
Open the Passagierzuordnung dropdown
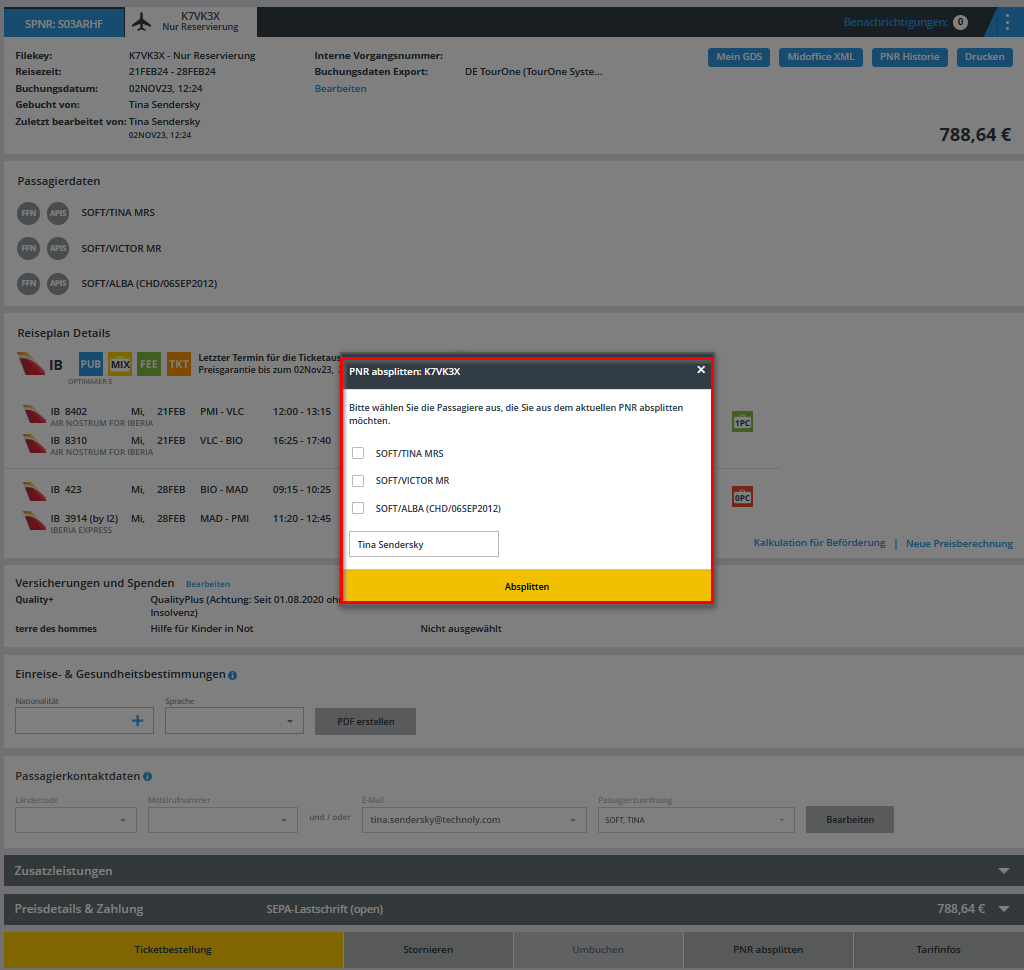click(696, 820)
